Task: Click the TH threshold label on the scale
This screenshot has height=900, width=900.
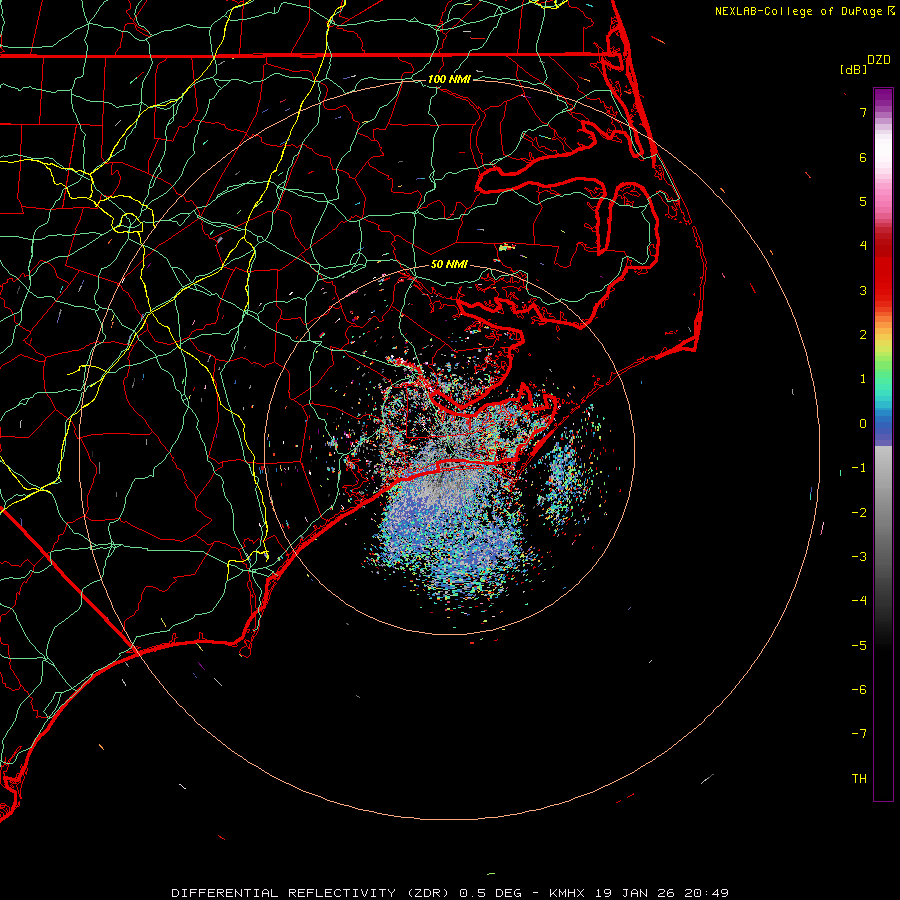Action: pyautogui.click(x=859, y=779)
